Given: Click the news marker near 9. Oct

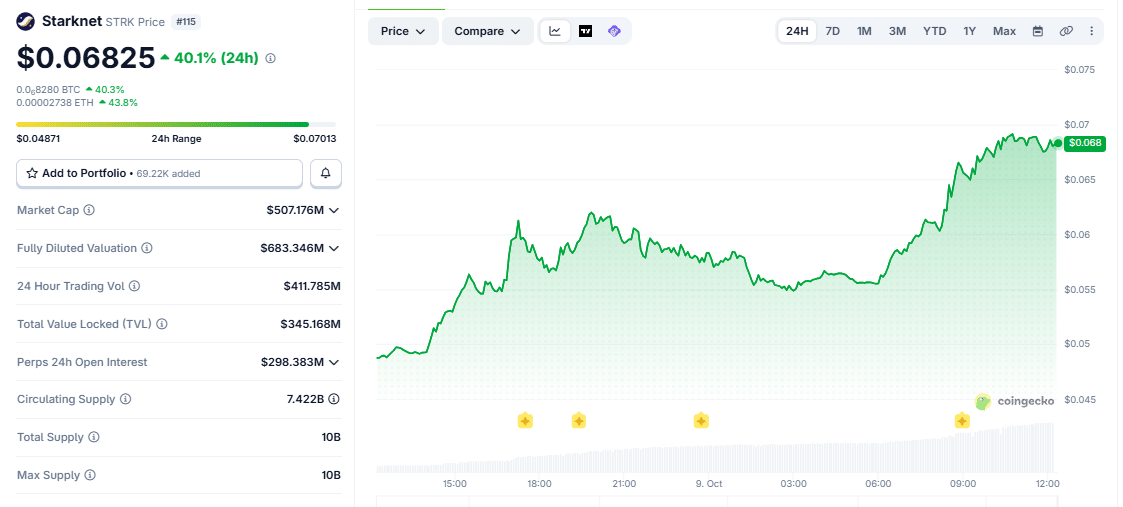Looking at the screenshot, I should click(701, 420).
